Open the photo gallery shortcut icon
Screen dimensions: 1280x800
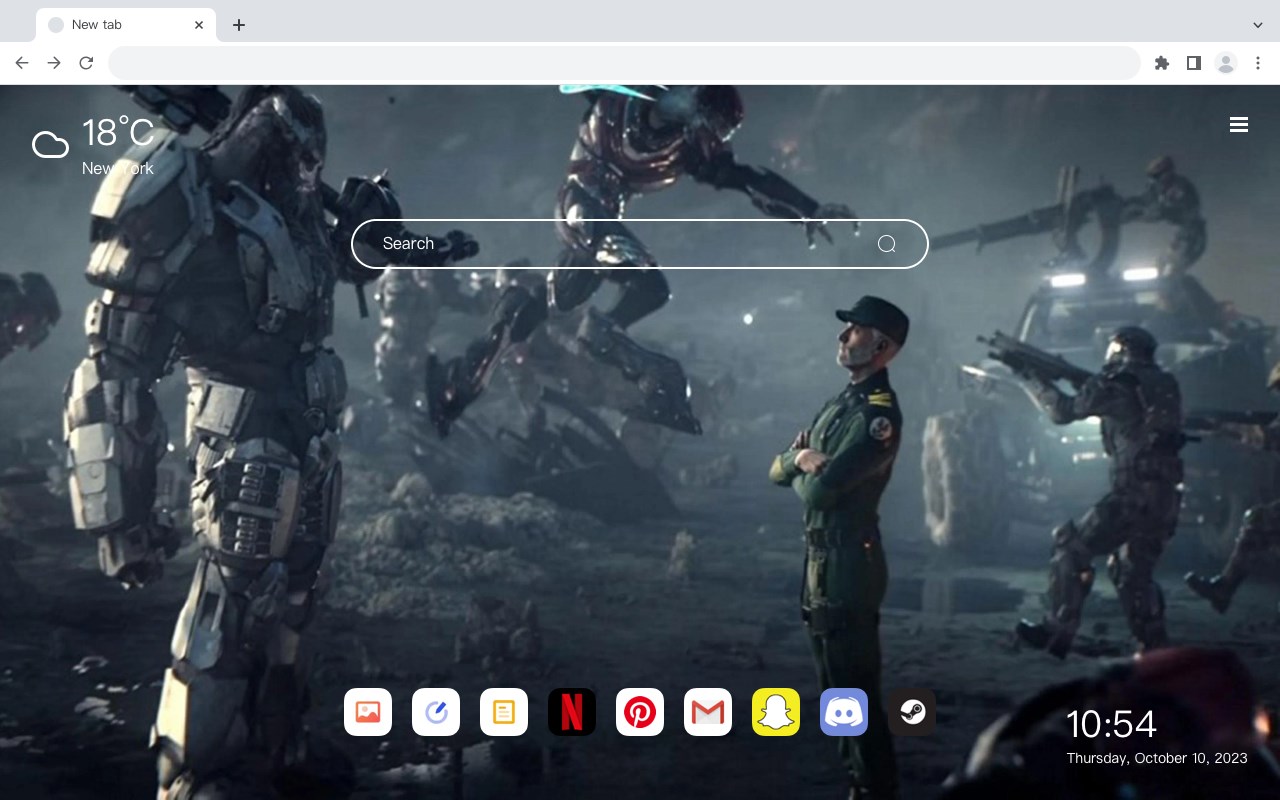tap(368, 712)
